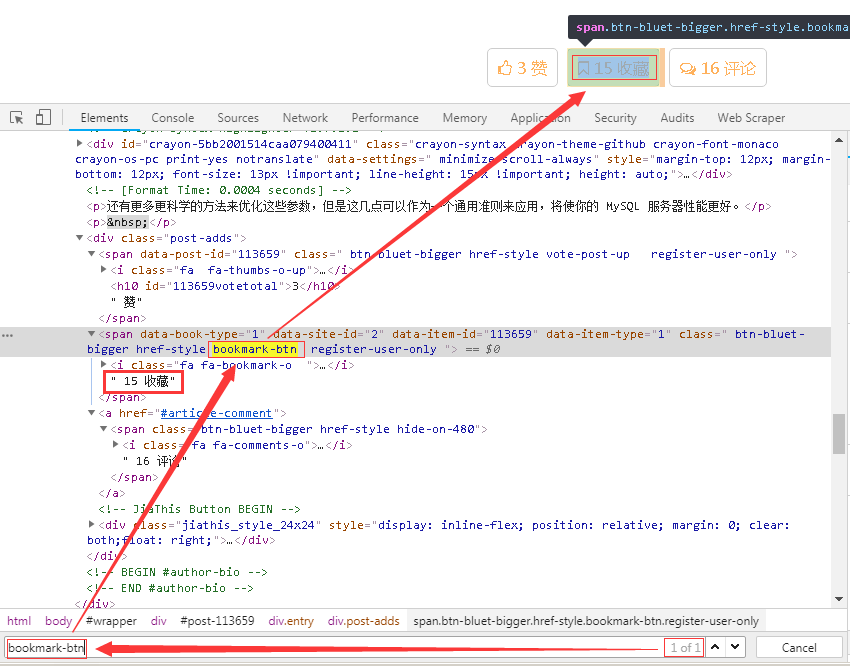Select the " 15 收藏" text node

coord(143,382)
